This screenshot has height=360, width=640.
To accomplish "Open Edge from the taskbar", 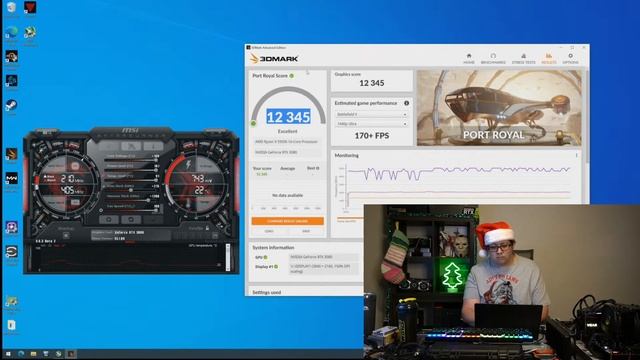I will point(21,354).
